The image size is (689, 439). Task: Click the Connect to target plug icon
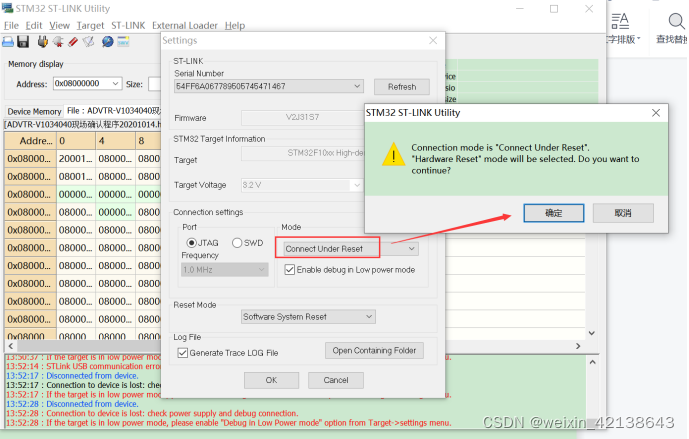pyautogui.click(x=43, y=42)
